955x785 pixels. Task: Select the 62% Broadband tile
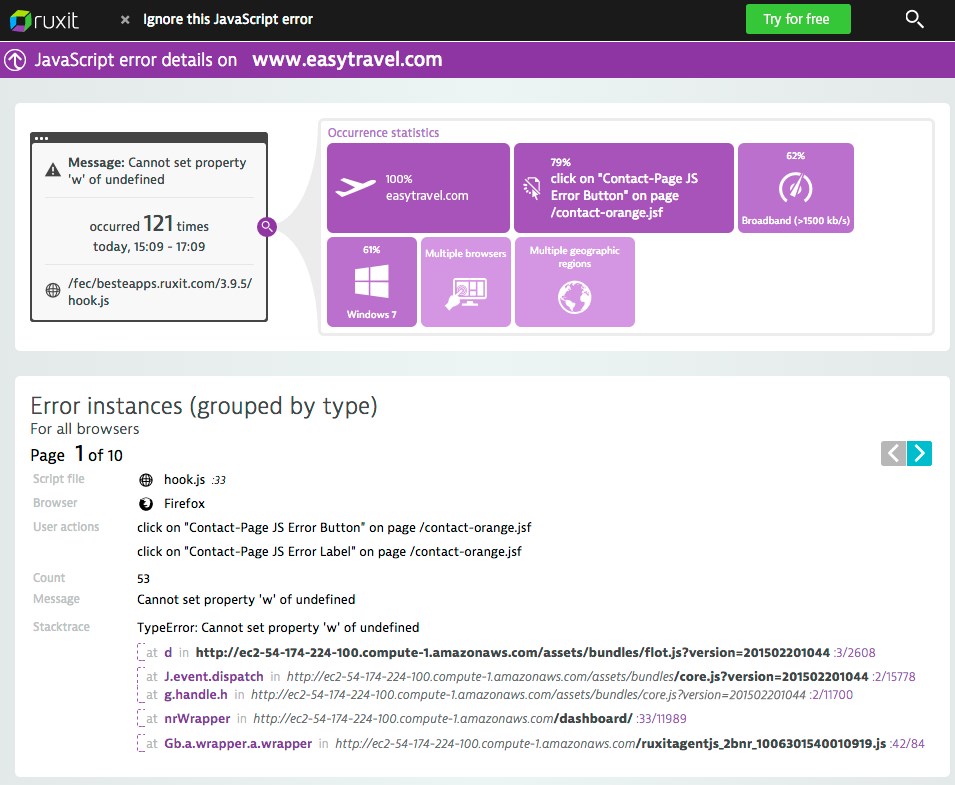click(x=795, y=188)
